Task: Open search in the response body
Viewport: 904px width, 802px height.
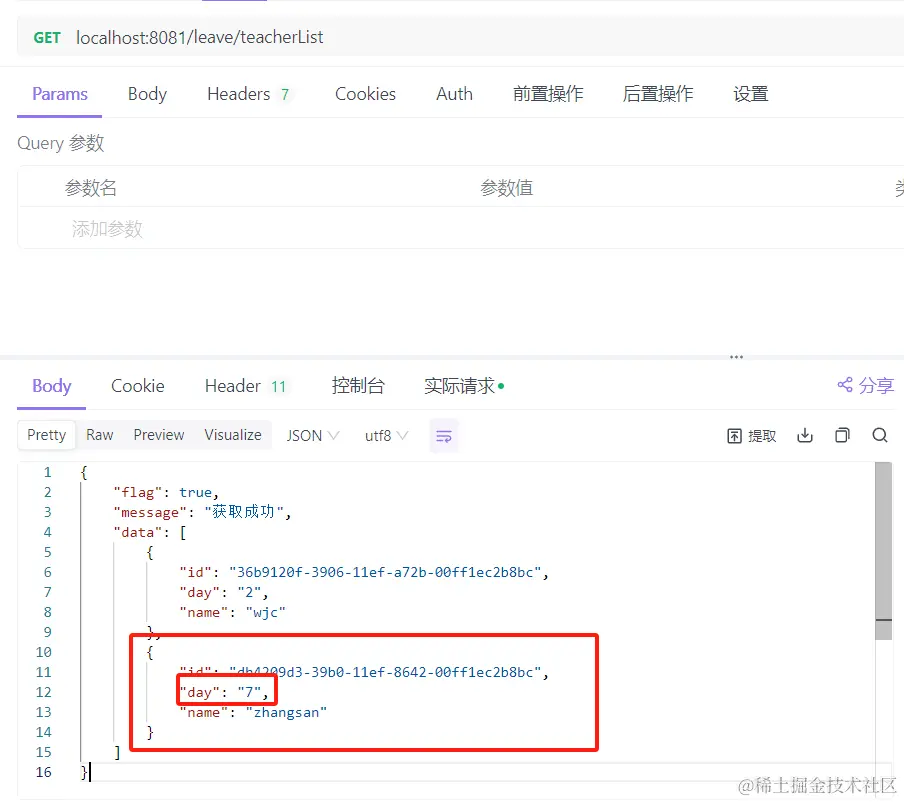Action: (x=880, y=435)
